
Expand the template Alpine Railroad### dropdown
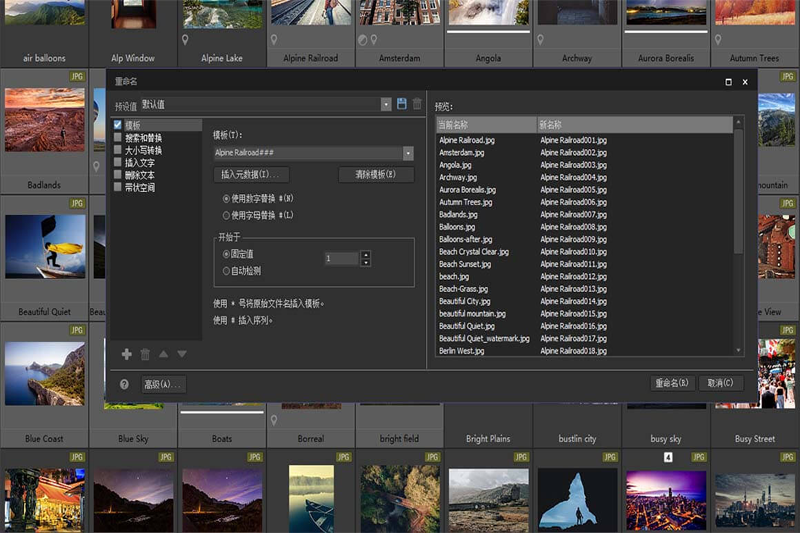(408, 153)
